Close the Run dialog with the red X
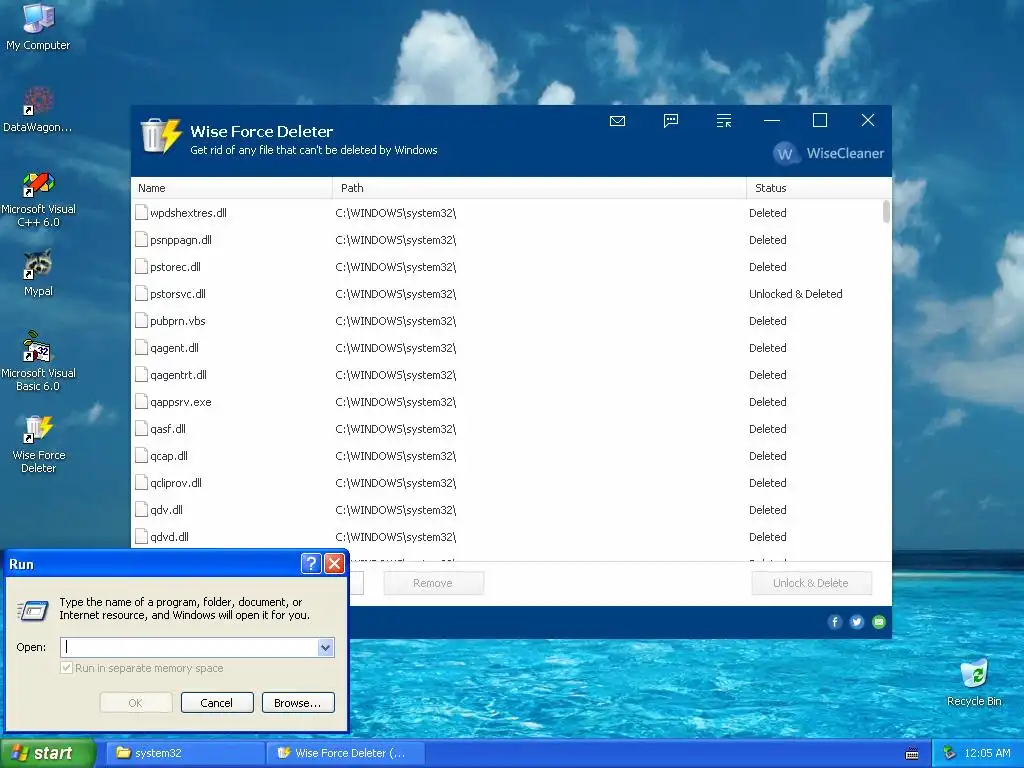Viewport: 1024px width, 768px height. (334, 563)
